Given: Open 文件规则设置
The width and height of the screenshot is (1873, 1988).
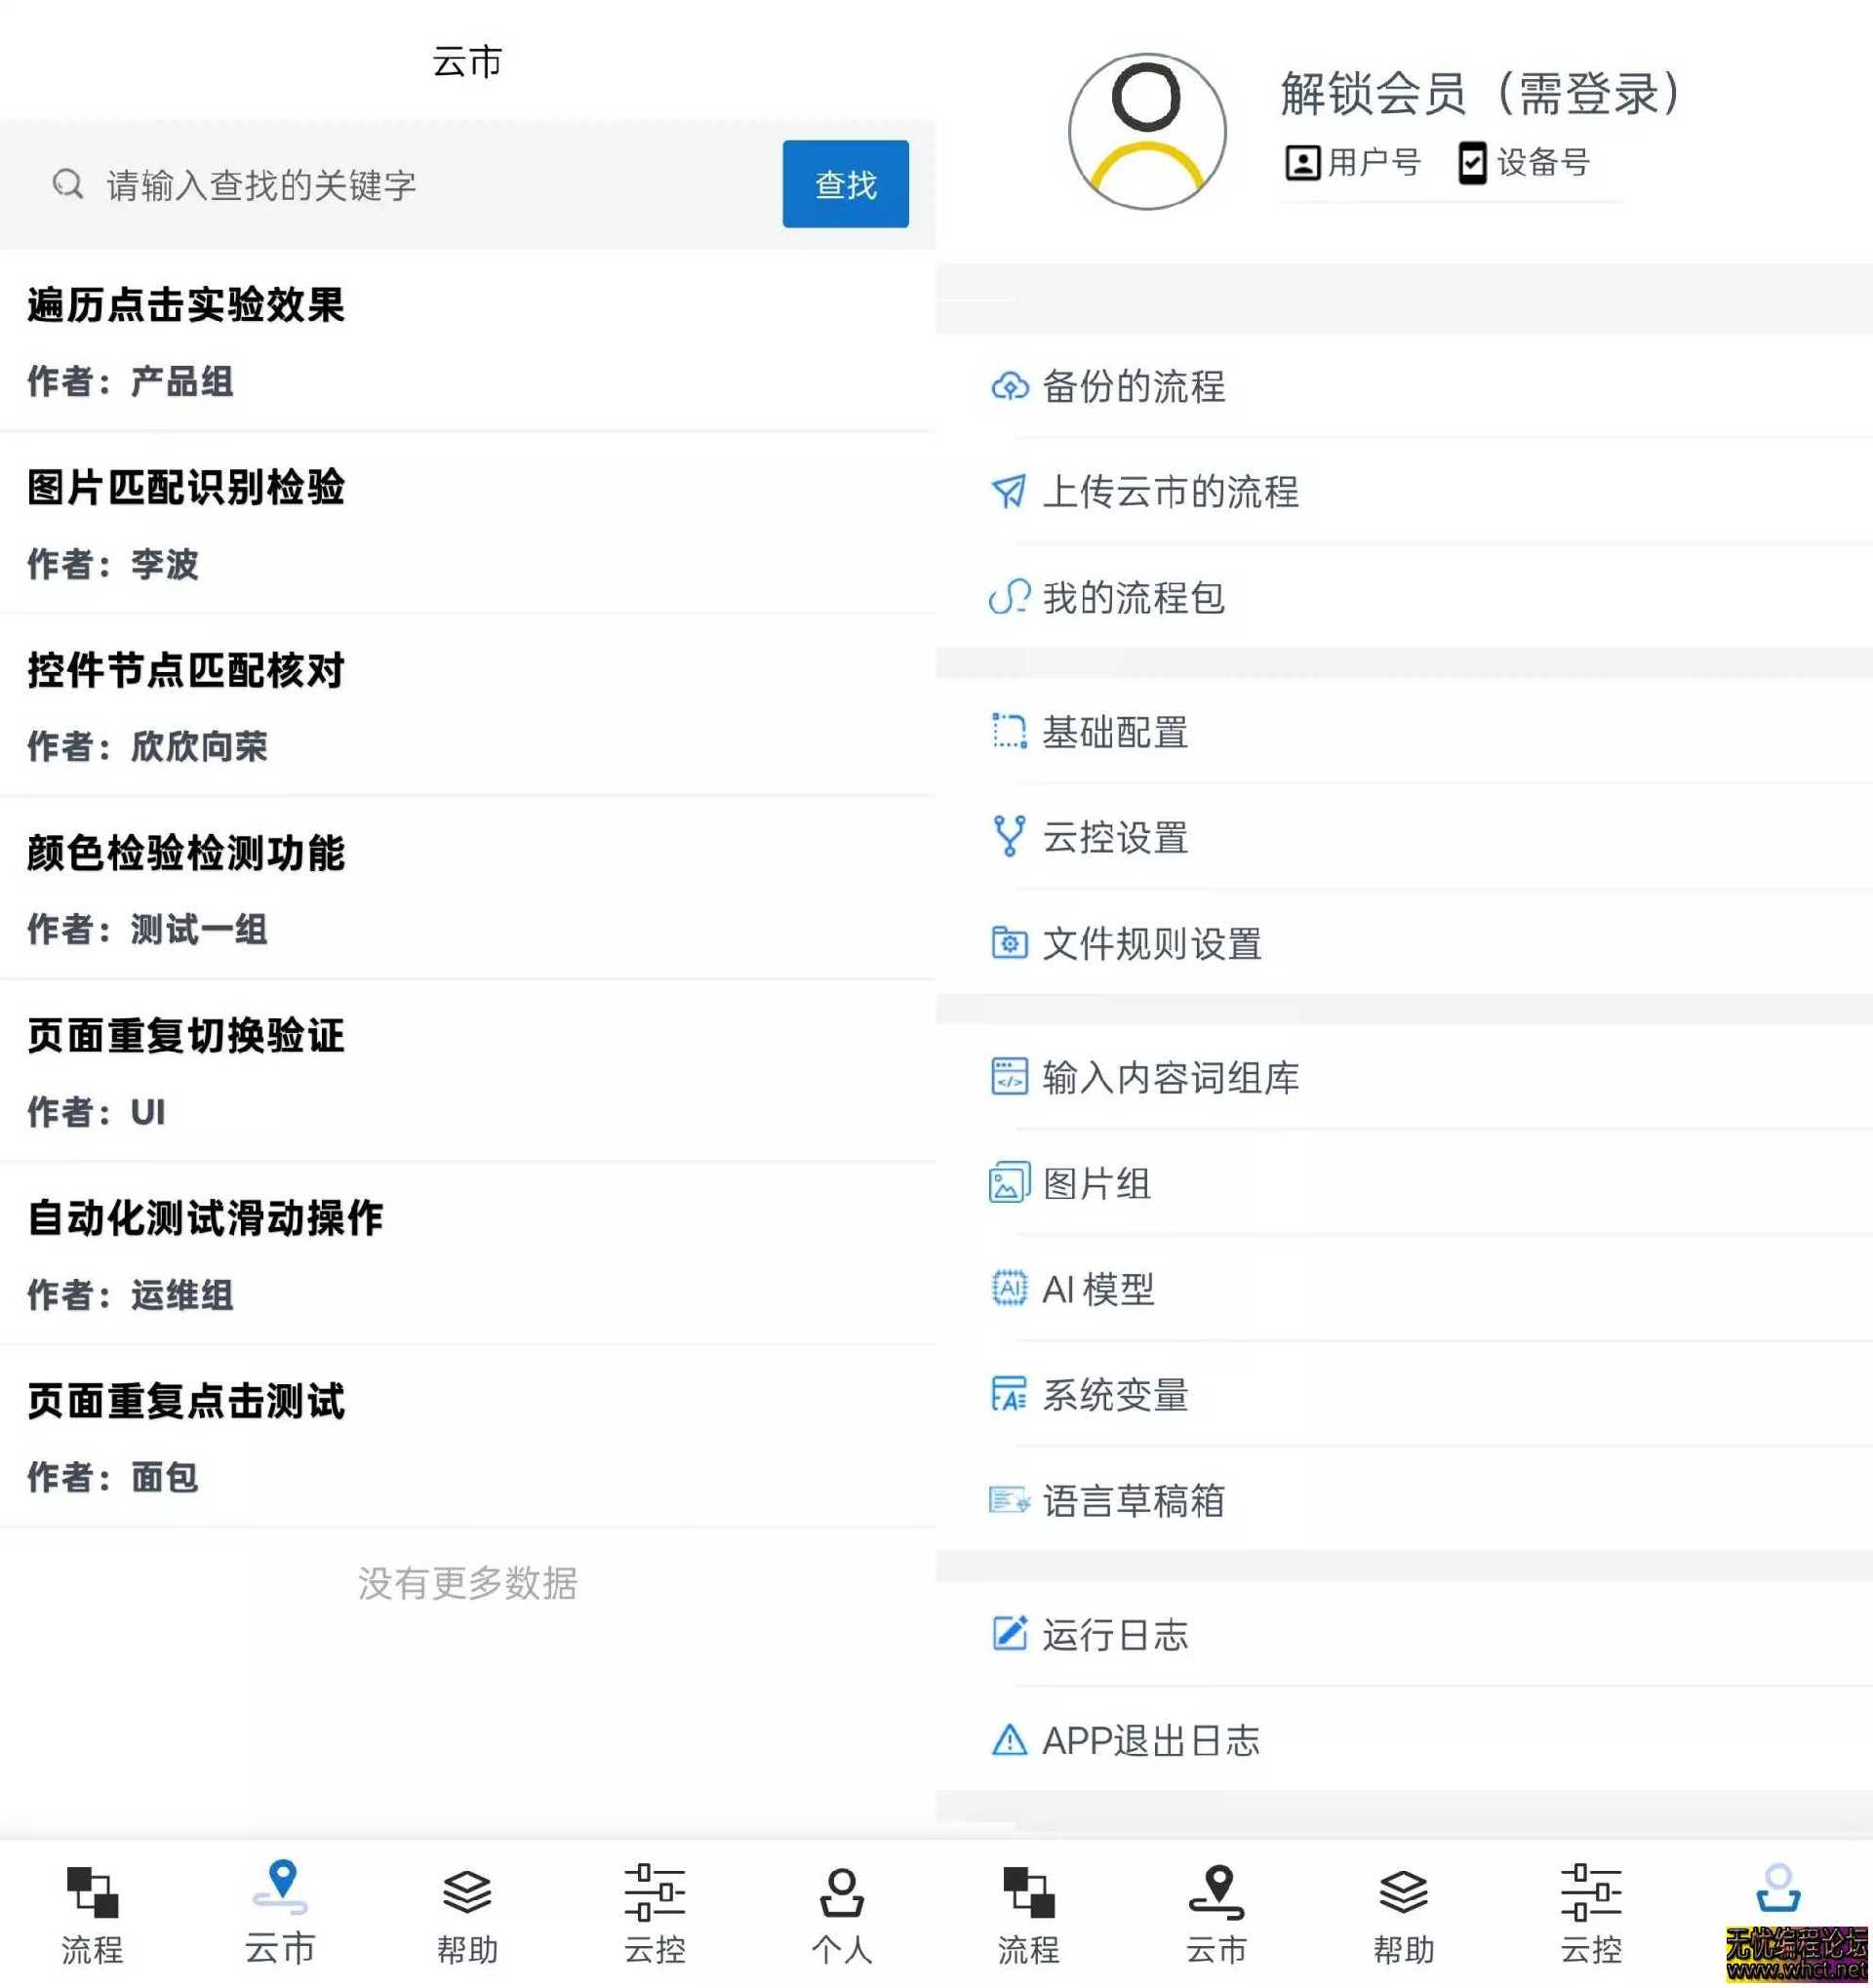Looking at the screenshot, I should (1151, 943).
